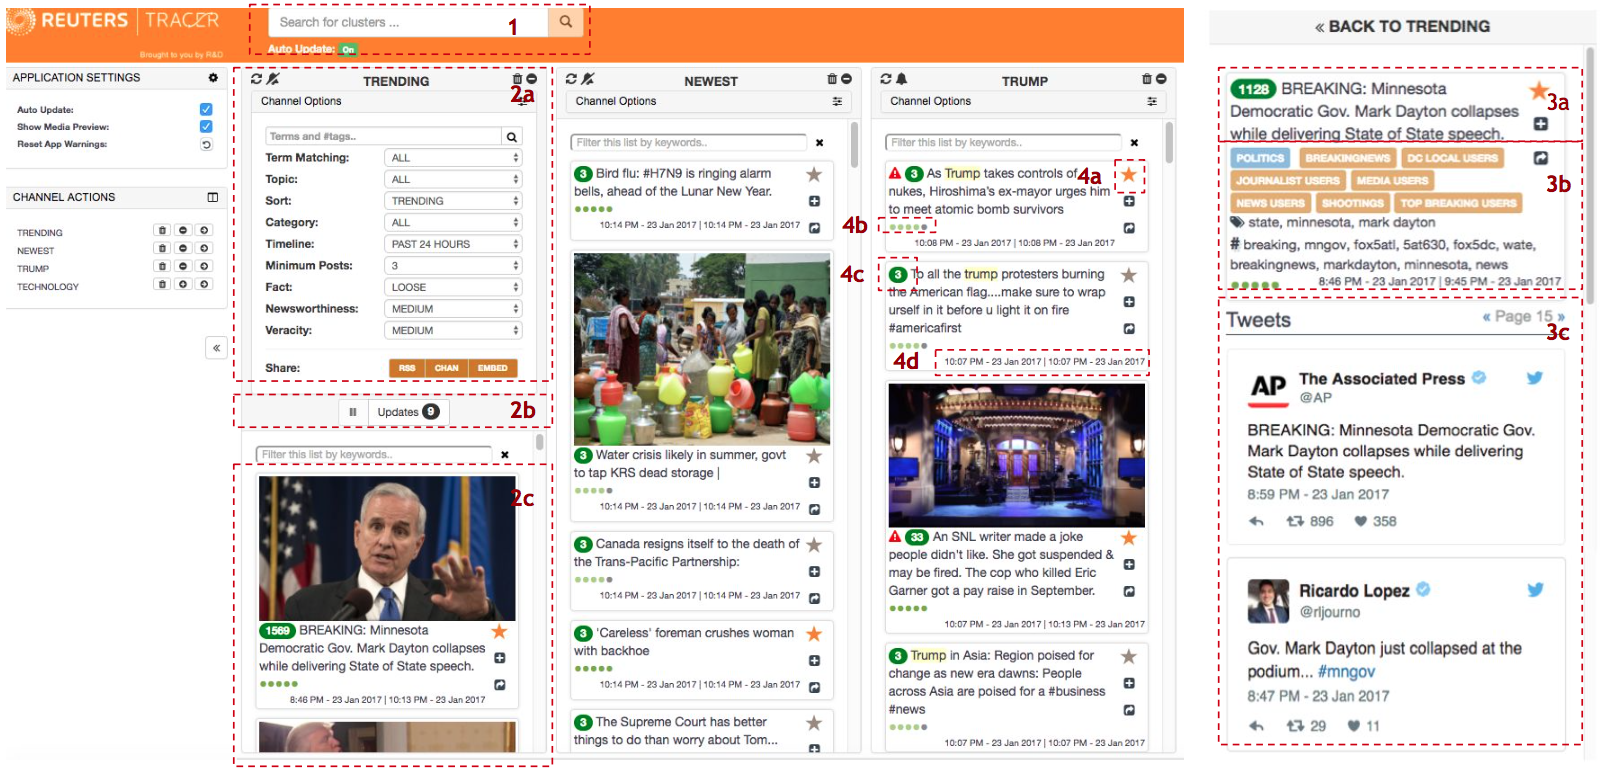
Task: Click the Channel Actions column layout icon
Action: pos(212,198)
